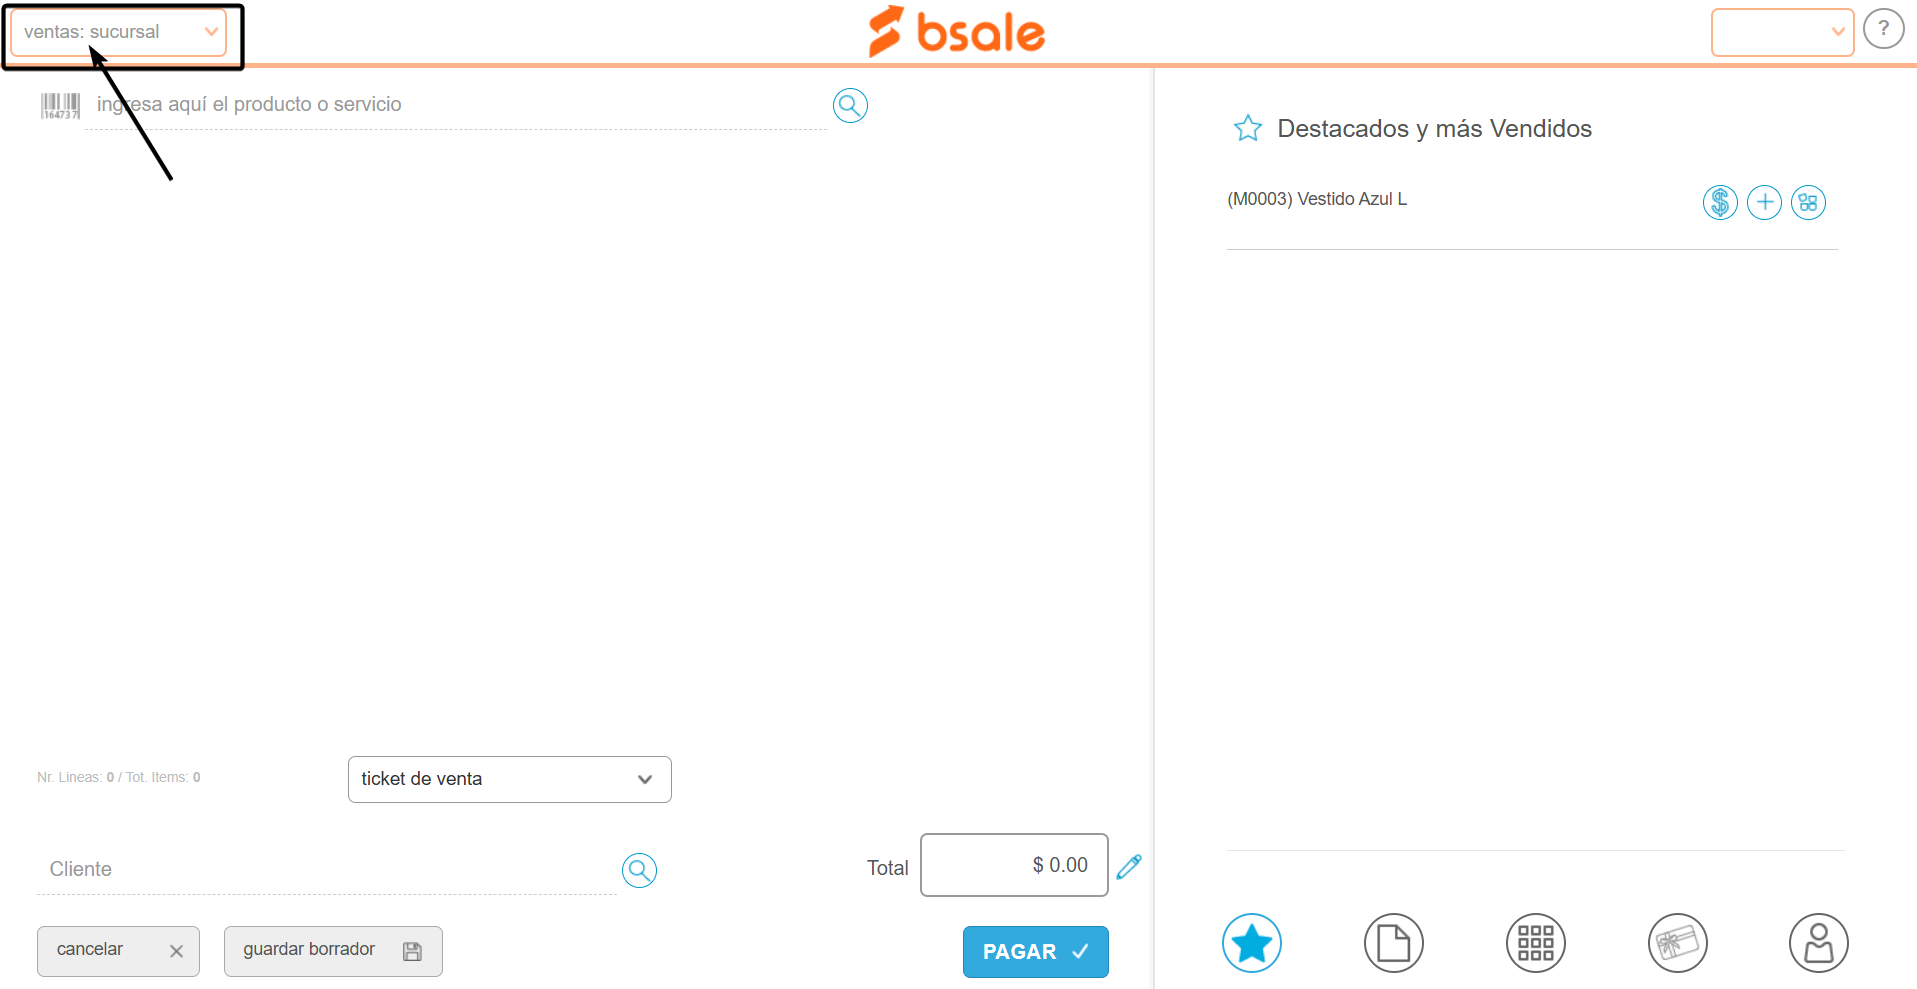Open the documents page icon tab
This screenshot has width=1917, height=989.
click(1393, 943)
